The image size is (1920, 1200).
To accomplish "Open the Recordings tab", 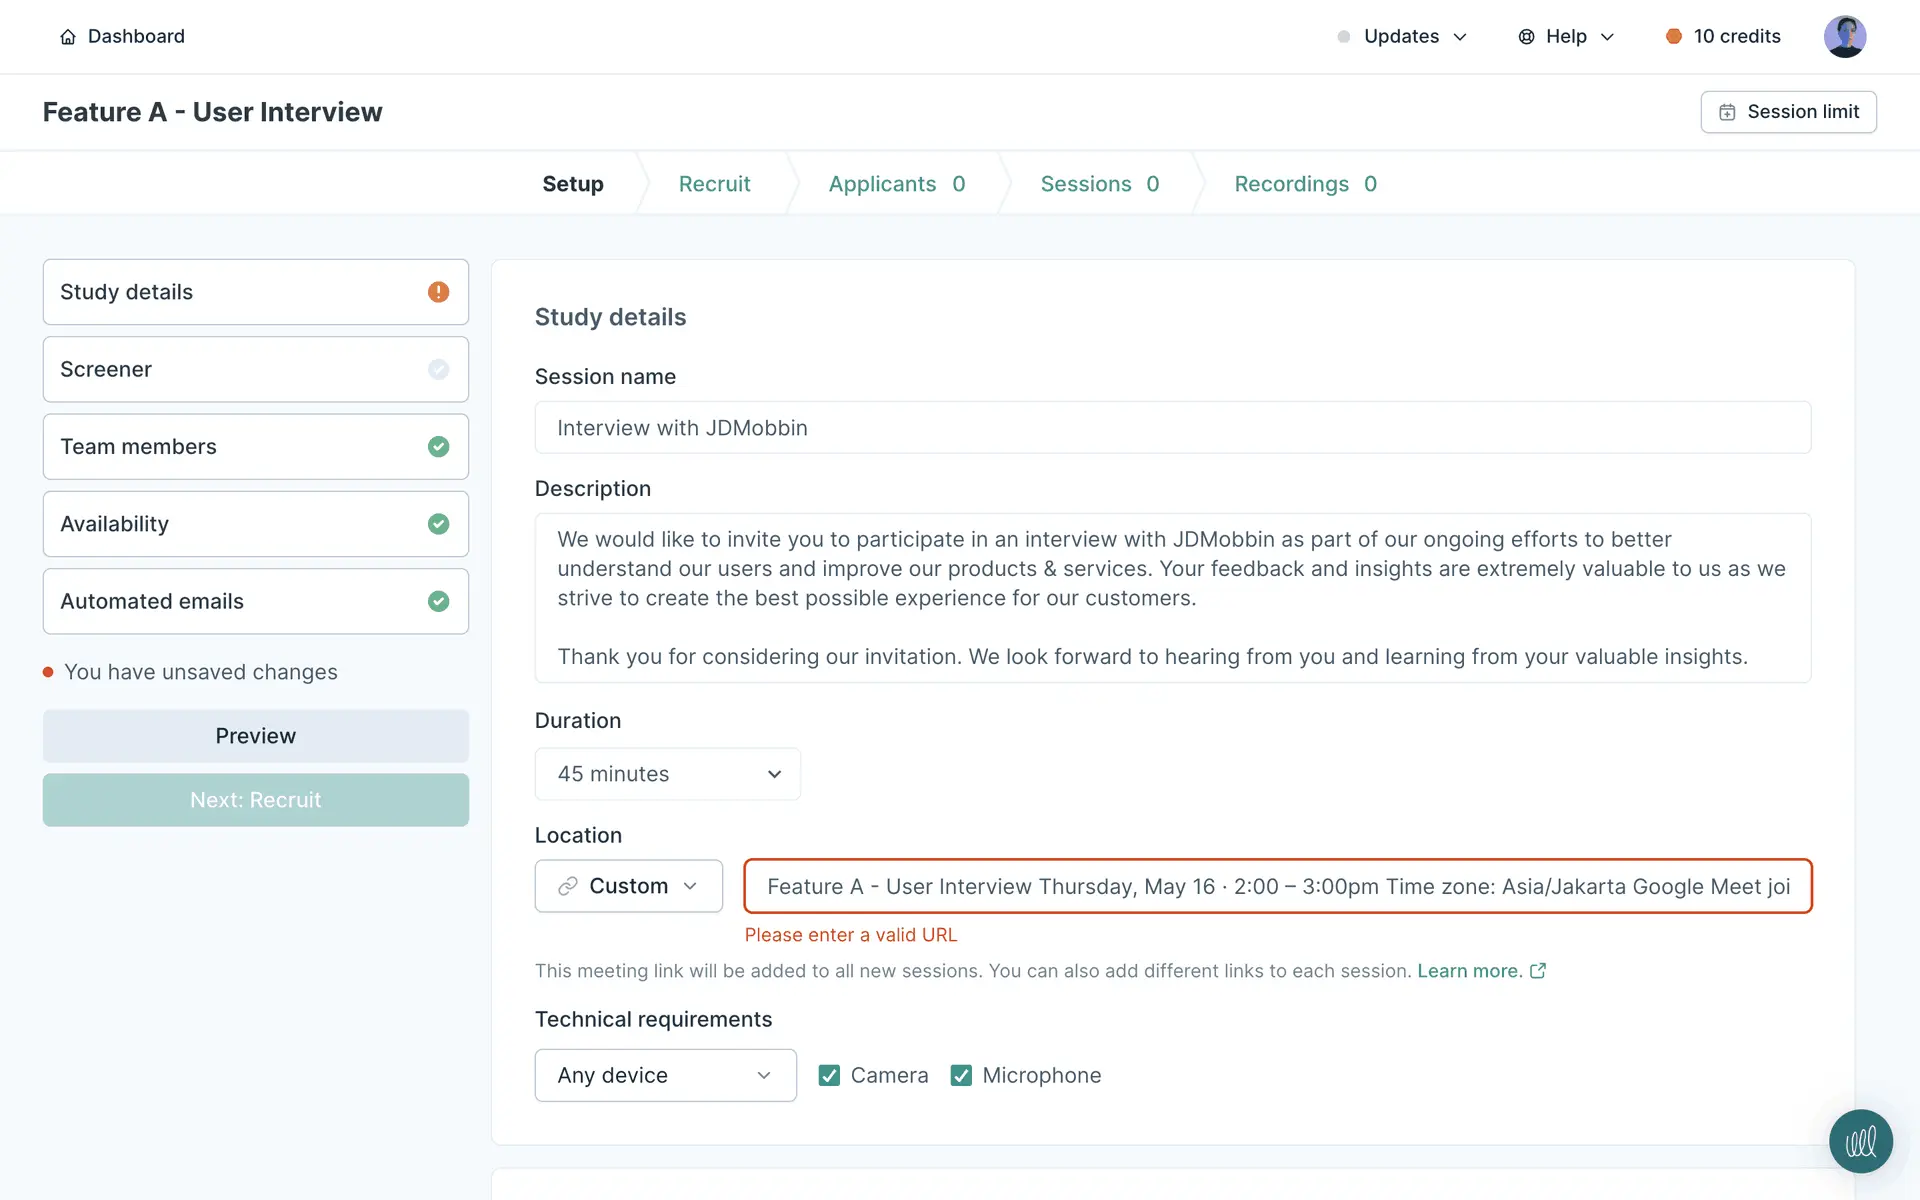I will click(1304, 184).
